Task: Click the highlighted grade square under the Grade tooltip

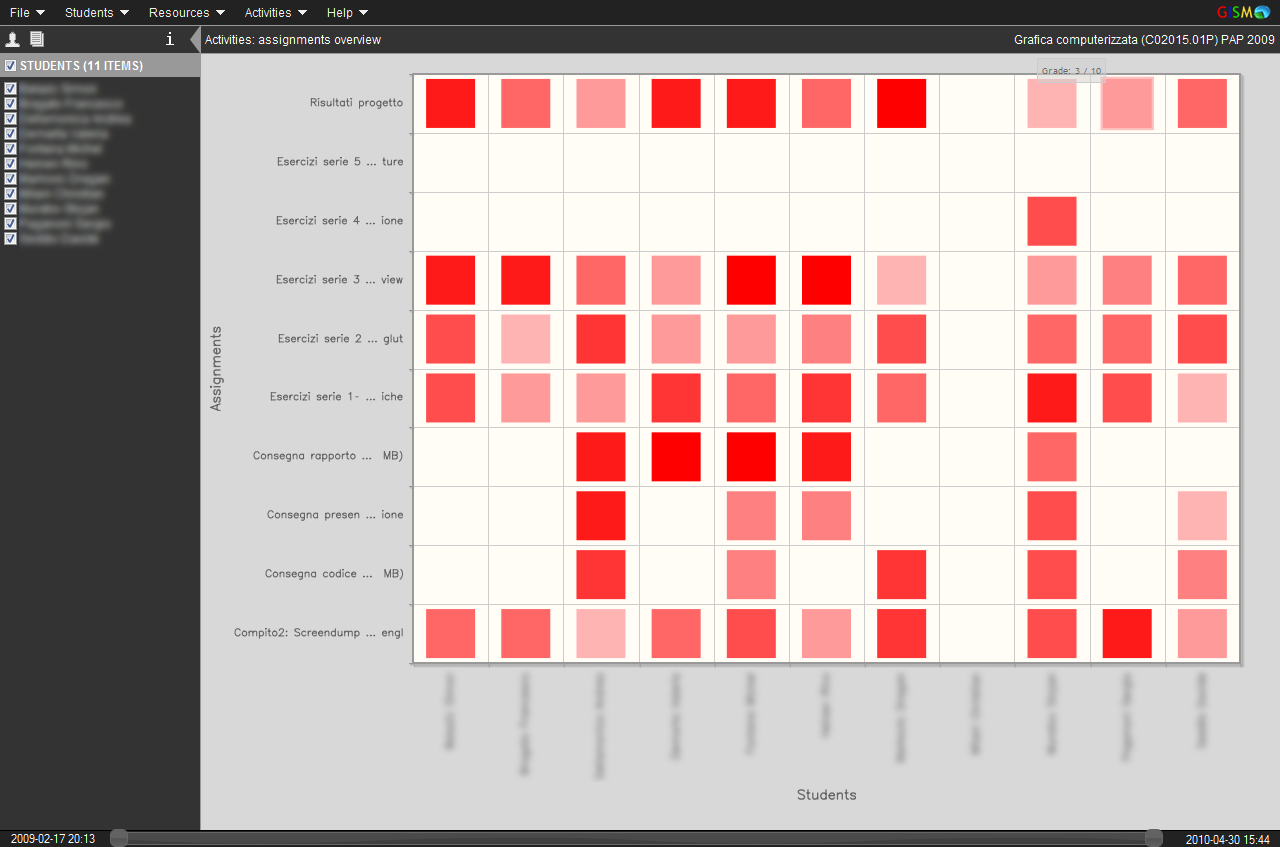Action: 1127,104
